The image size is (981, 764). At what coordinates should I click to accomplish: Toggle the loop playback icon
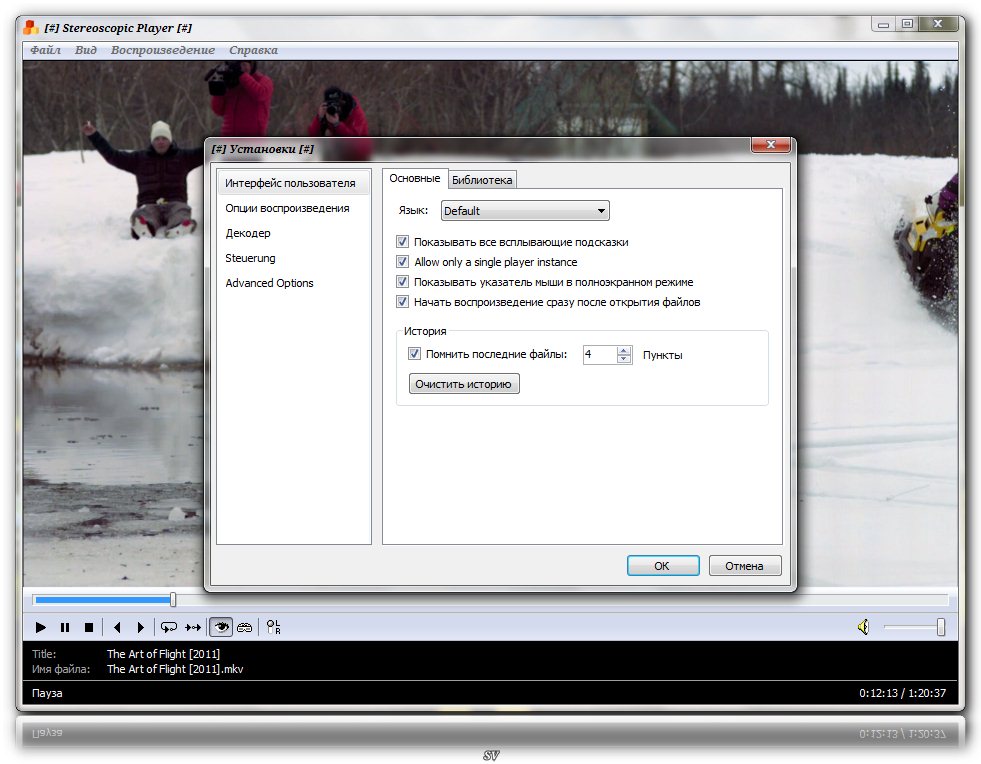click(x=169, y=628)
